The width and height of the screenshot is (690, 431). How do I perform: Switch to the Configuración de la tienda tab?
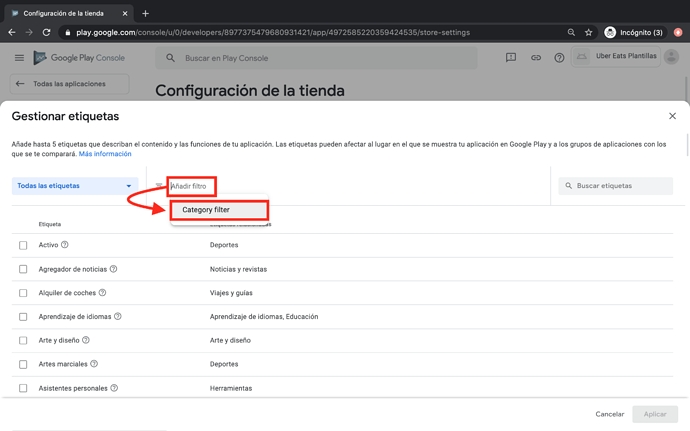(65, 13)
